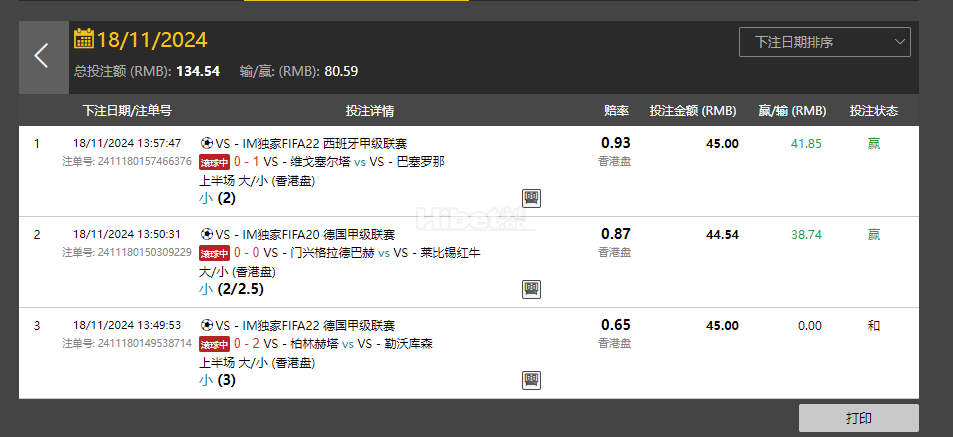Click timestamp 18/11/2024 13:50:31
Image resolution: width=953 pixels, height=437 pixels.
127,235
